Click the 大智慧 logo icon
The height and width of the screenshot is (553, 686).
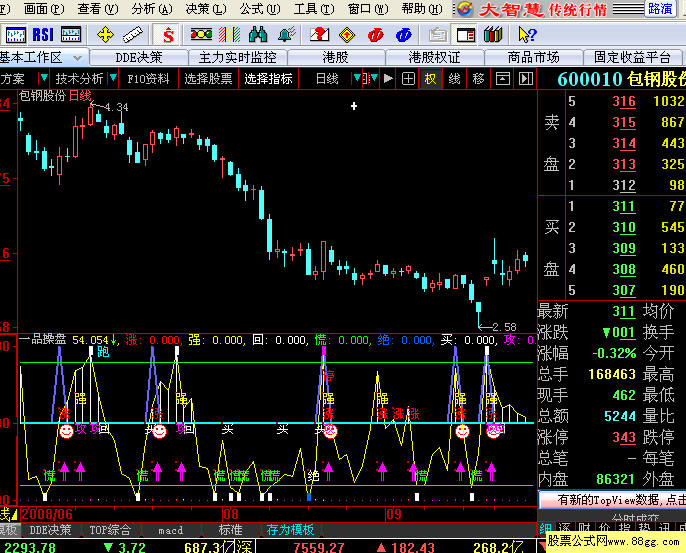coord(465,9)
